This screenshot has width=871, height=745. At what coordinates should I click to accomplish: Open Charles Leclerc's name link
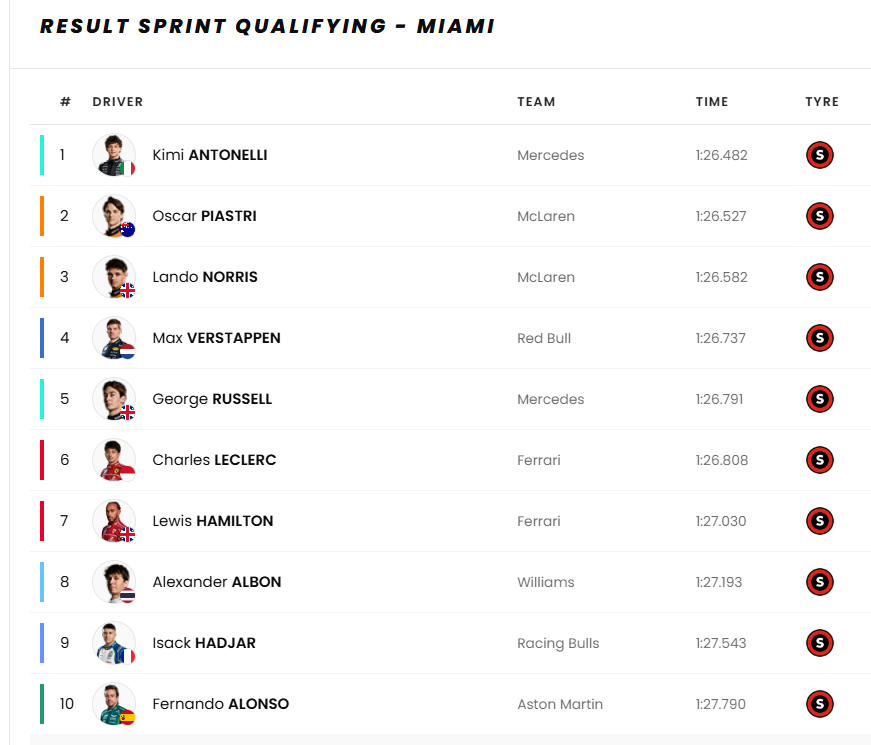pyautogui.click(x=214, y=460)
